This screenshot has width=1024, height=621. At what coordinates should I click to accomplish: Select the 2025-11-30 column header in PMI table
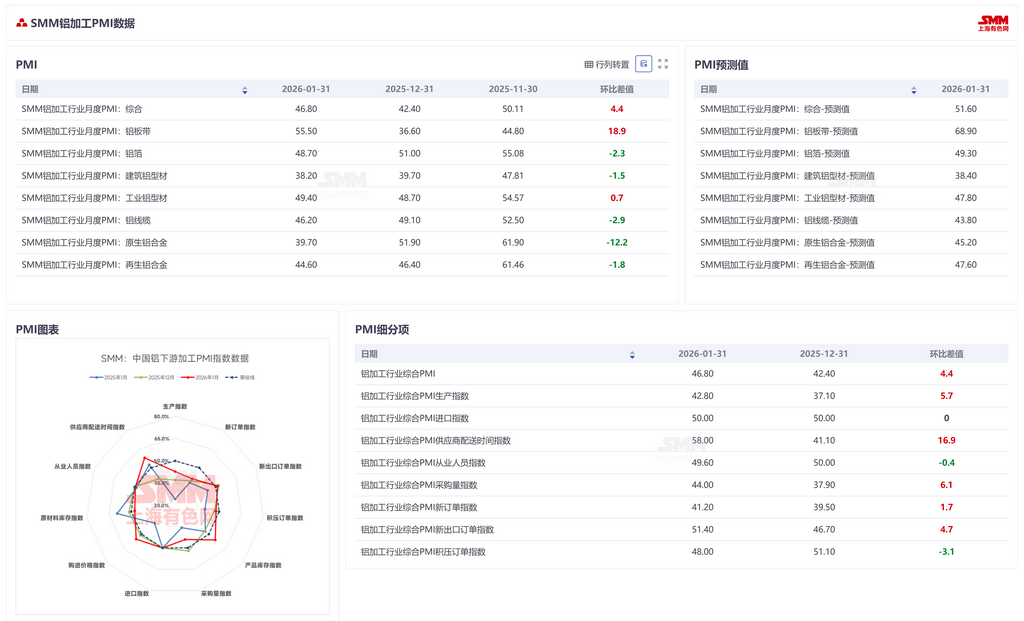(x=513, y=89)
